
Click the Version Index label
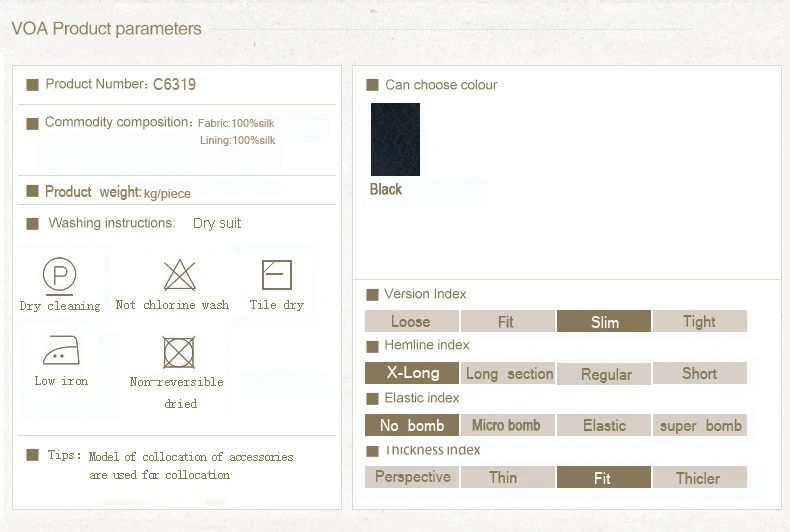click(425, 294)
